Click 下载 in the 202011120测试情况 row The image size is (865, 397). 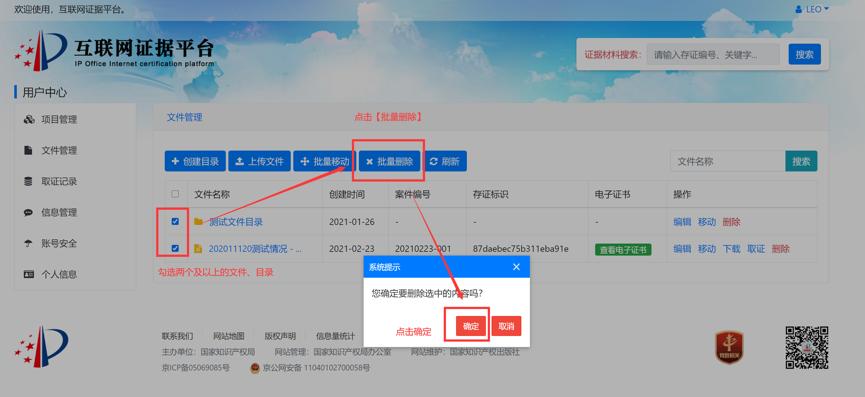tap(731, 249)
